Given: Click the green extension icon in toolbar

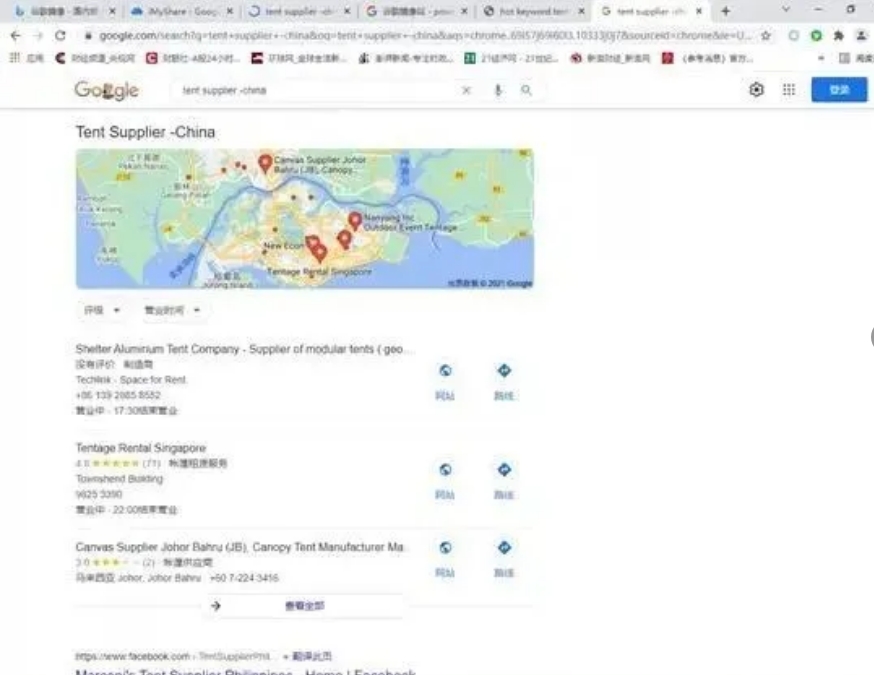Looking at the screenshot, I should click(817, 36).
